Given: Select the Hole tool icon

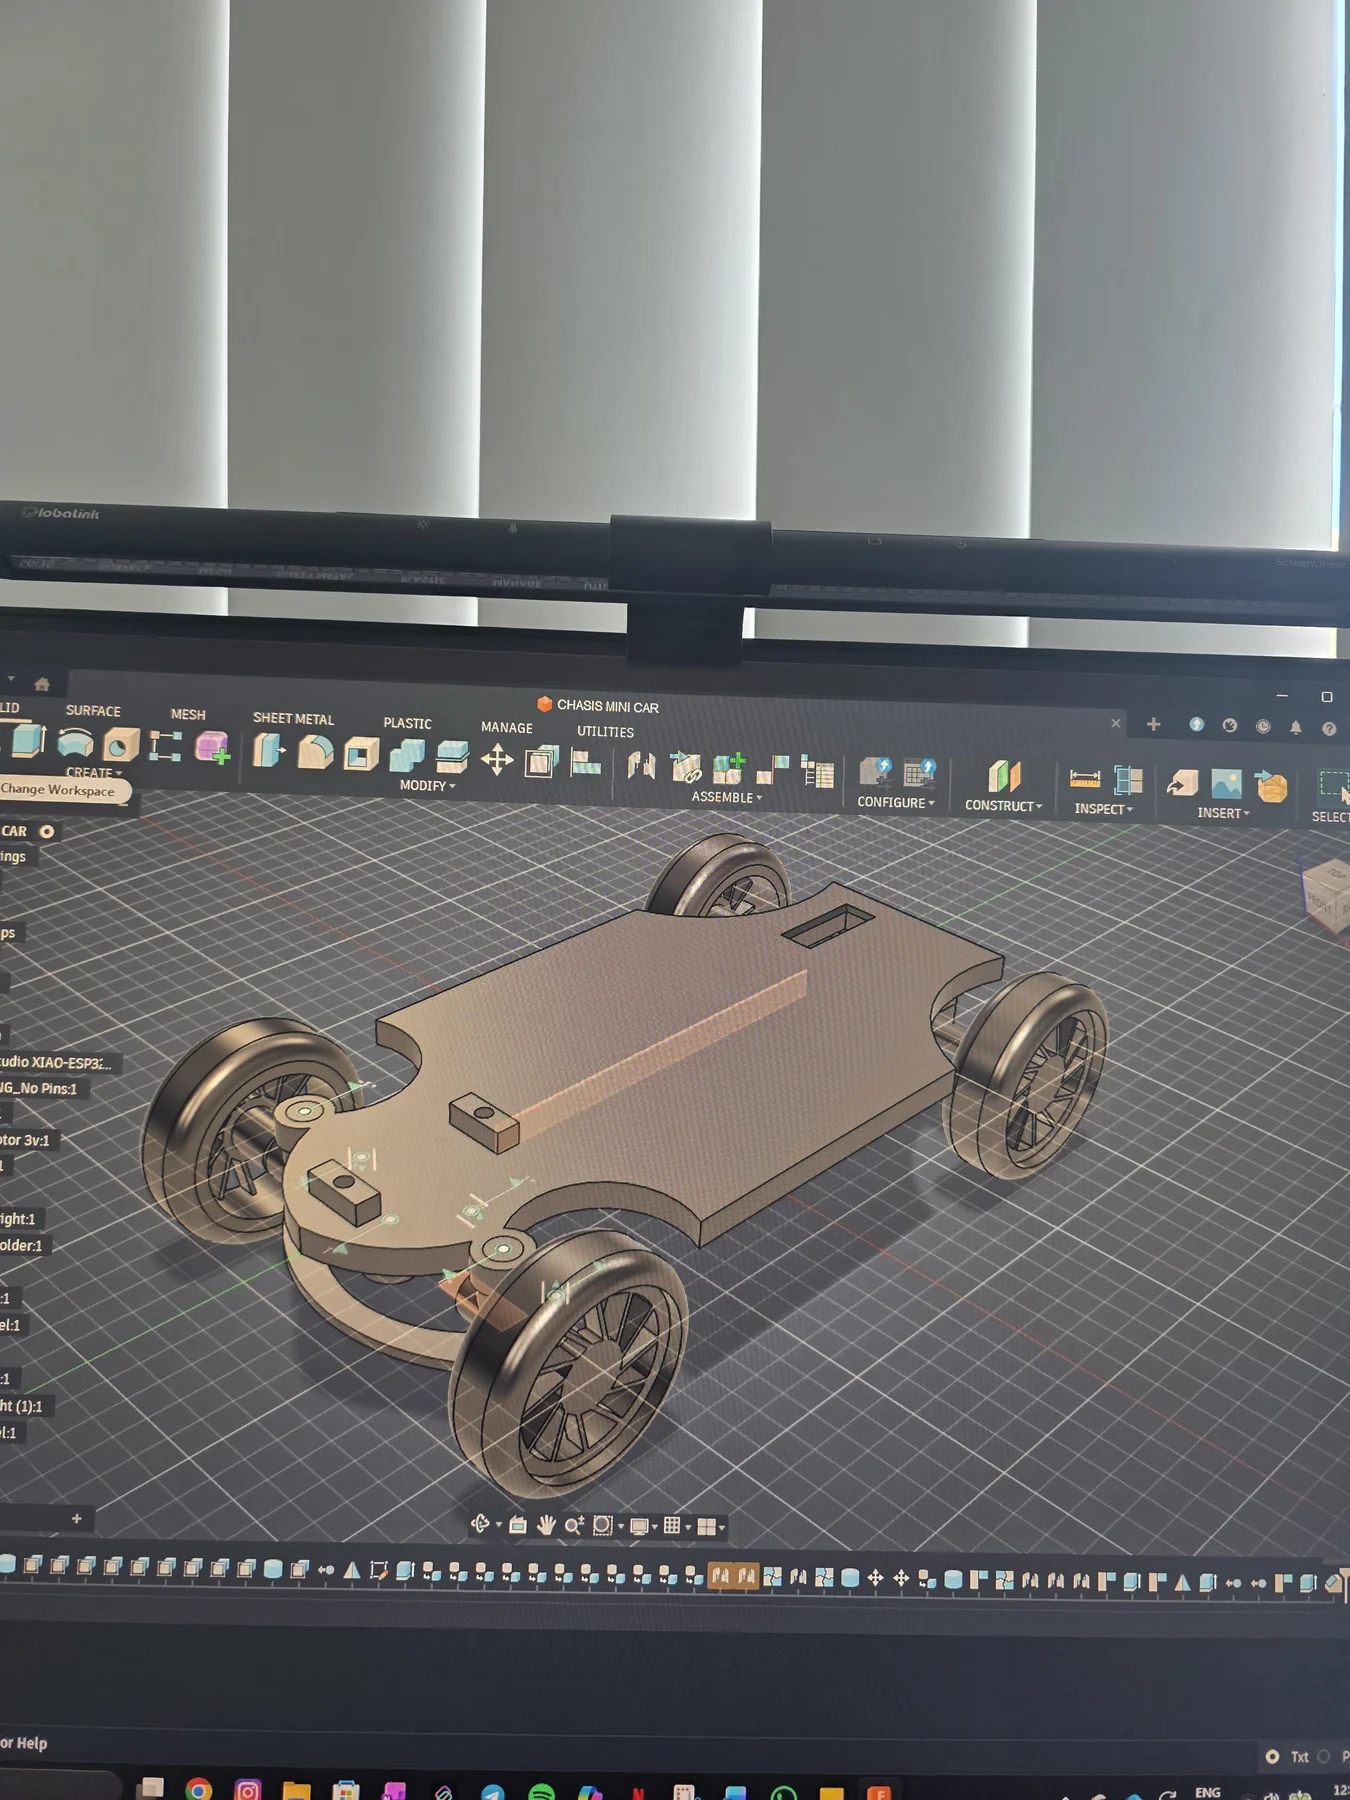Looking at the screenshot, I should (x=121, y=745).
